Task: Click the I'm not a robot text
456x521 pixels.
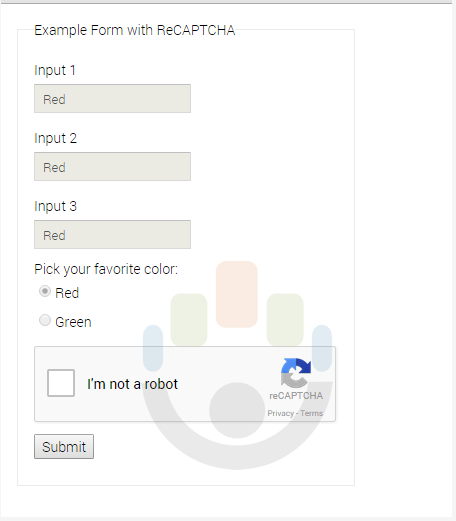Action: (x=132, y=384)
